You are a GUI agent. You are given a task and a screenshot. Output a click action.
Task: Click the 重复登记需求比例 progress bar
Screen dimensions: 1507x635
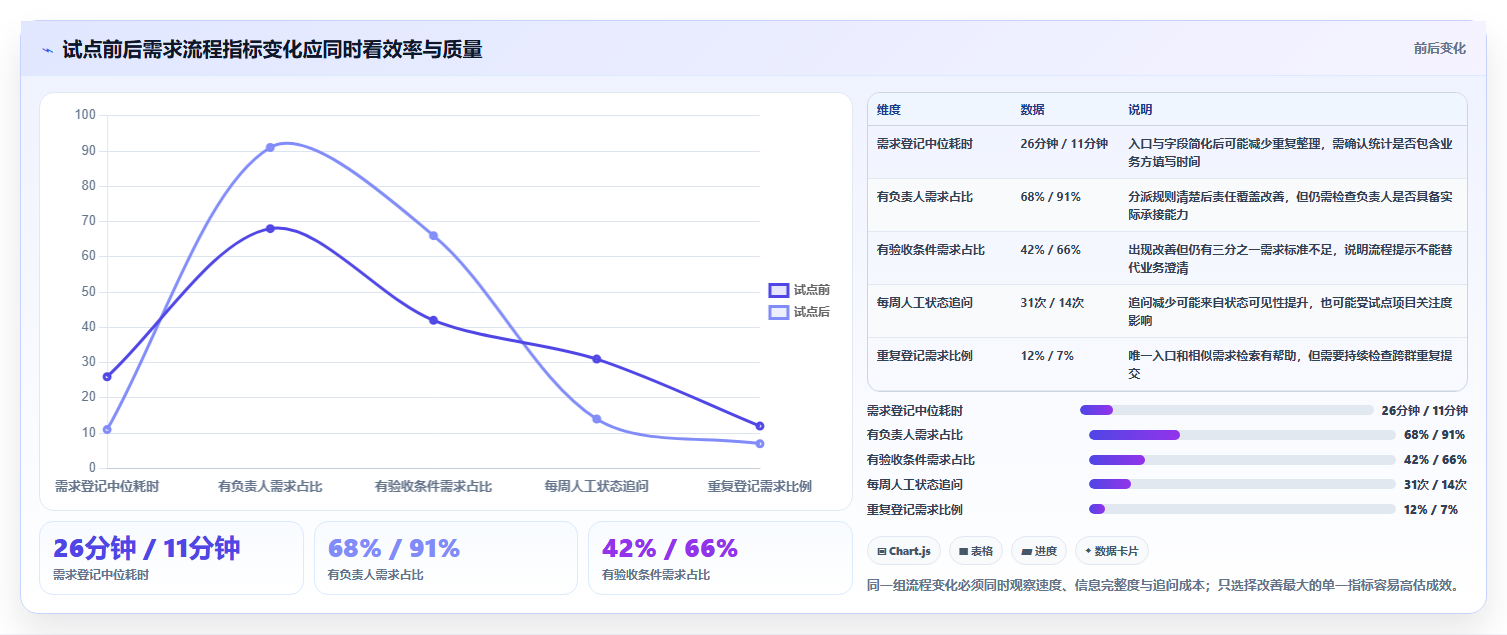point(1242,509)
